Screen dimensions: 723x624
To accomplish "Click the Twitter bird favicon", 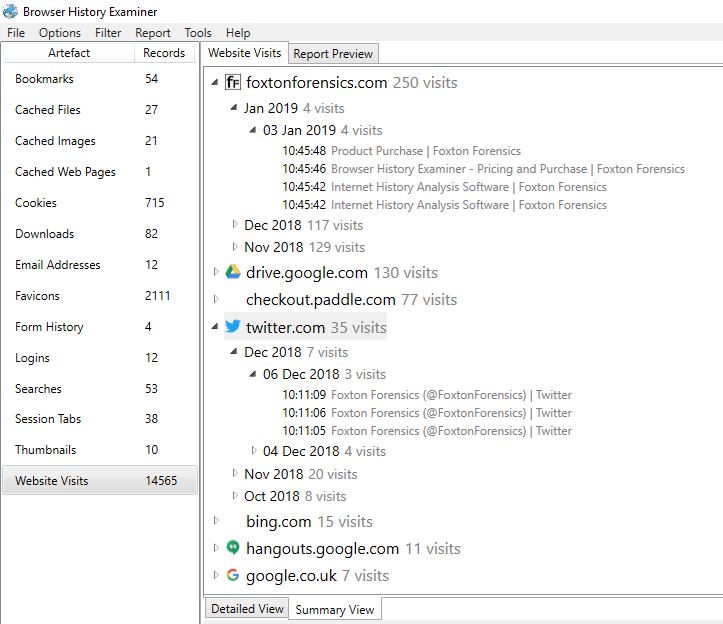I will click(x=233, y=327).
